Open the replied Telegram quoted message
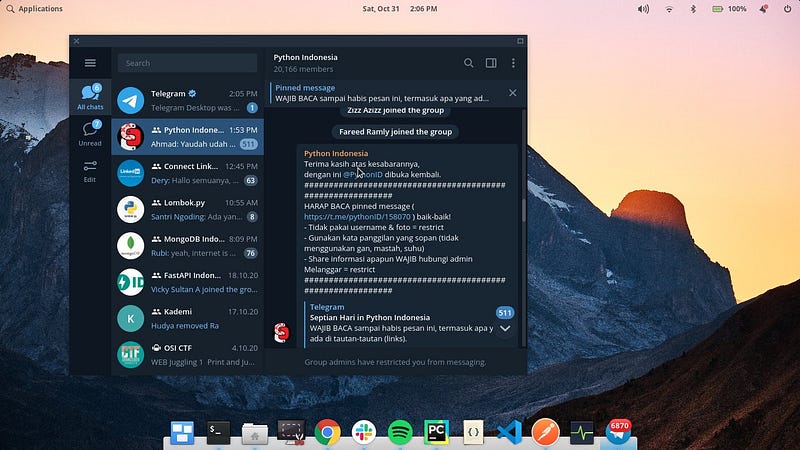800x450 pixels. 401,322
